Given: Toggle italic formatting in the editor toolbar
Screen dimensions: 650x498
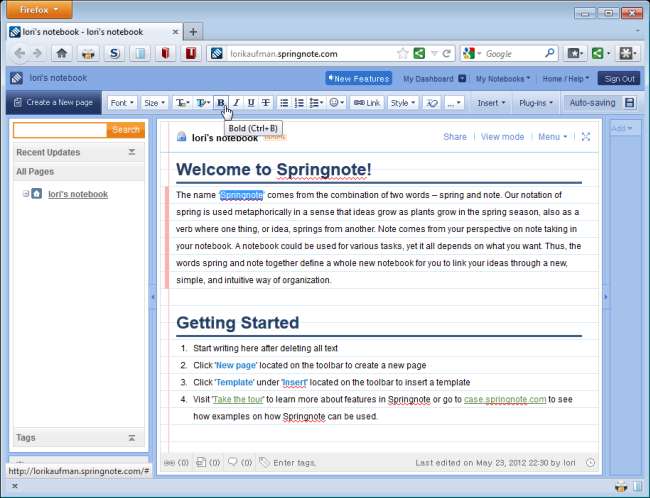Looking at the screenshot, I should (236, 102).
